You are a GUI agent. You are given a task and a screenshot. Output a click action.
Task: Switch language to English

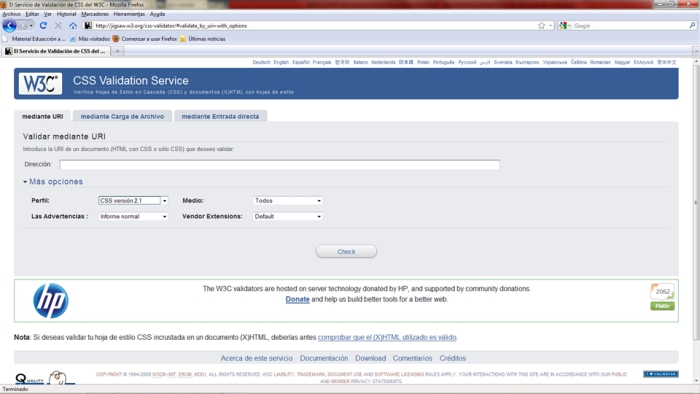tap(281, 62)
